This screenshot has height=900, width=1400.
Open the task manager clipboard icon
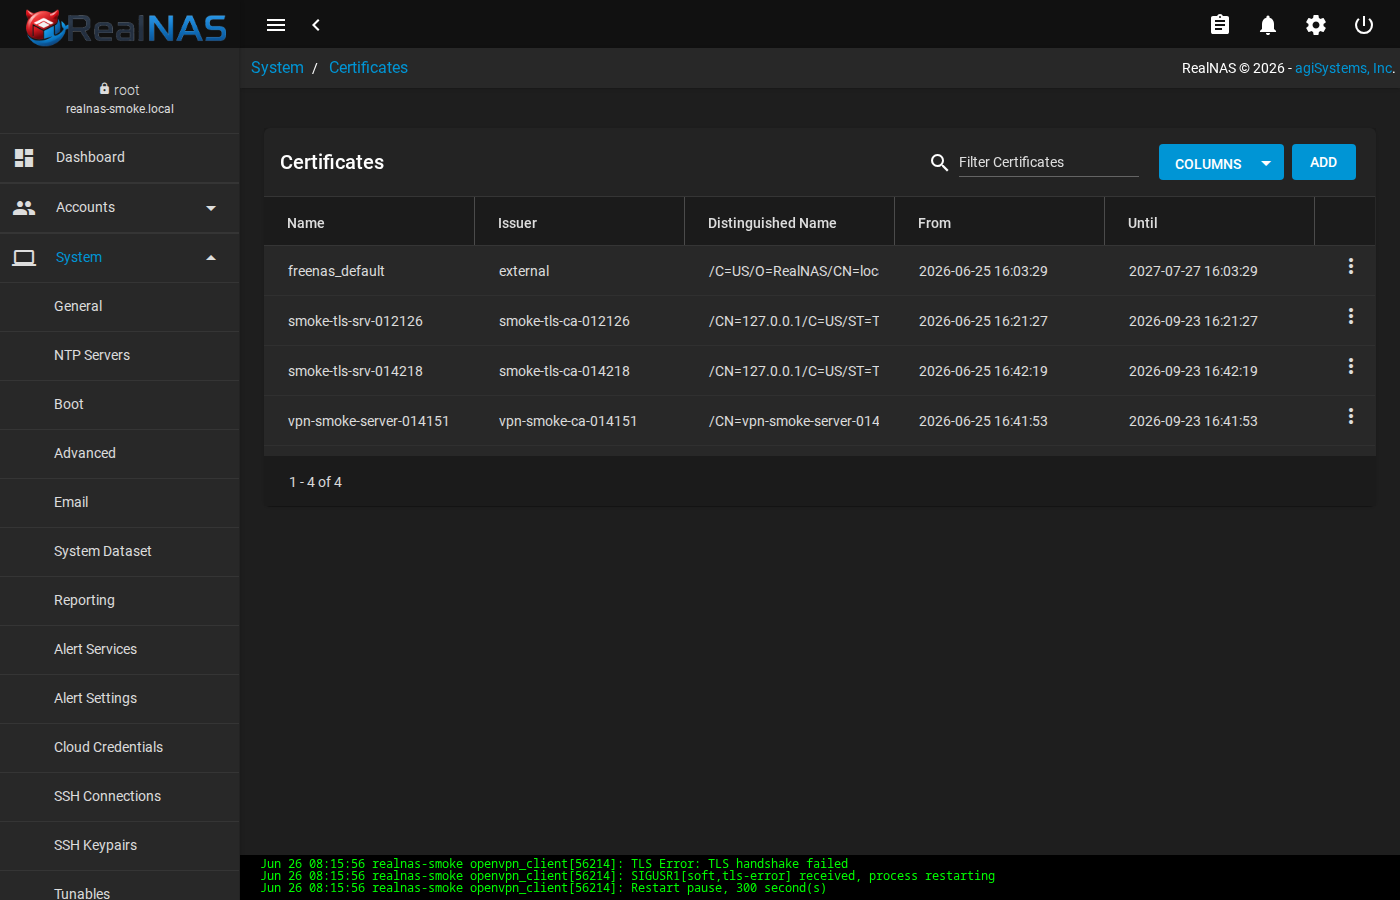point(1220,25)
